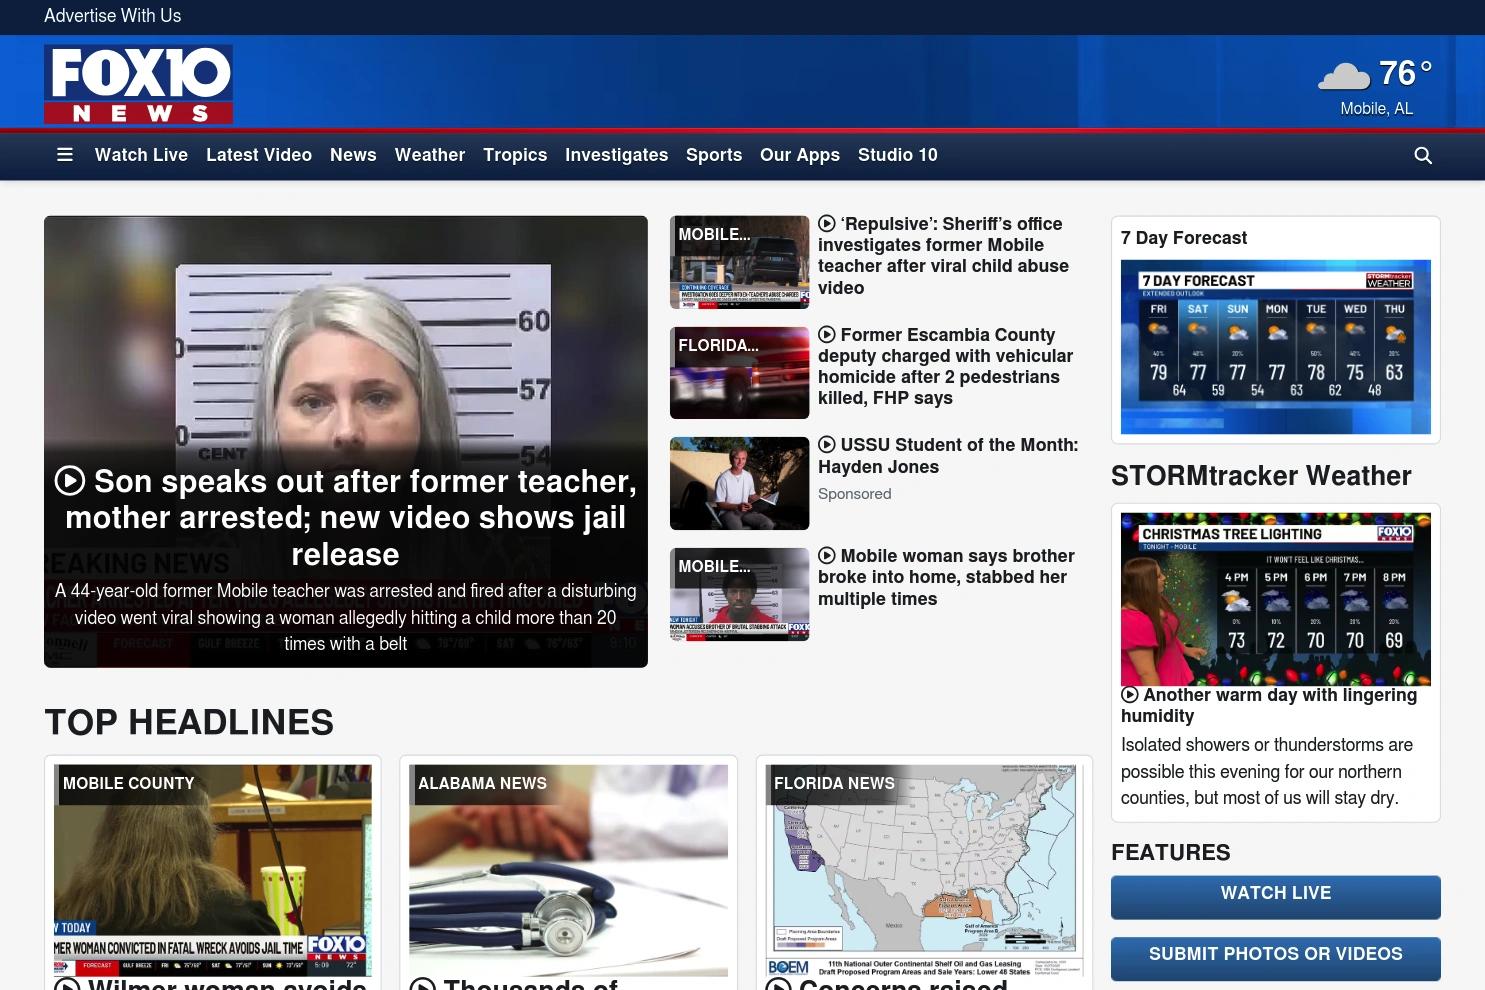1485x990 pixels.
Task: Read Mobile woman says brother stabbed her story
Action: point(946,577)
